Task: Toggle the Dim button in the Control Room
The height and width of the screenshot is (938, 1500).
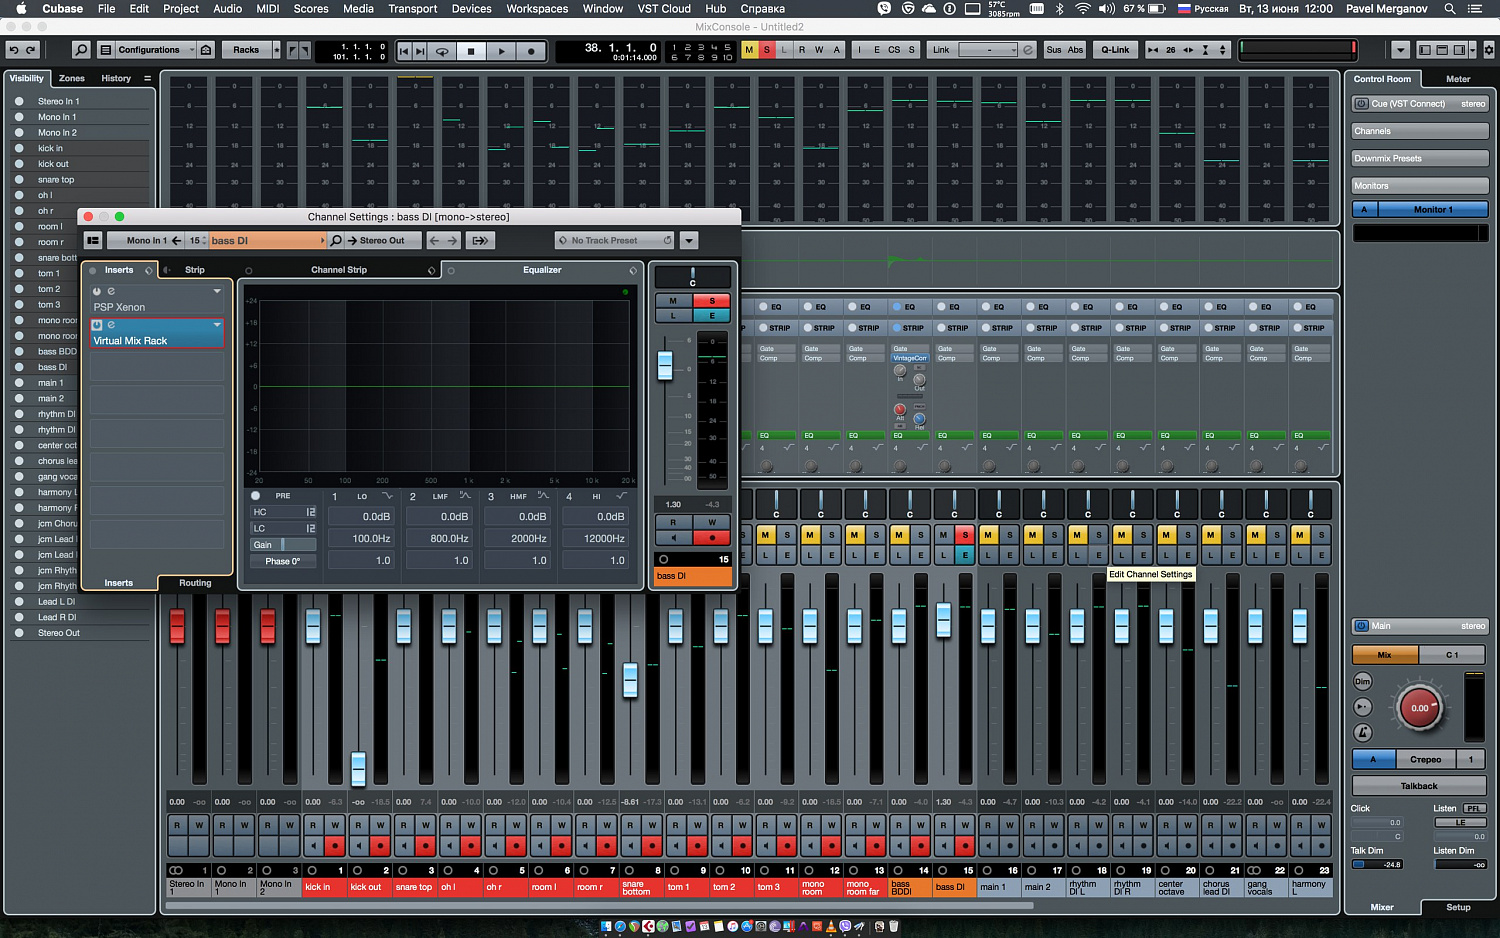Action: tap(1362, 682)
